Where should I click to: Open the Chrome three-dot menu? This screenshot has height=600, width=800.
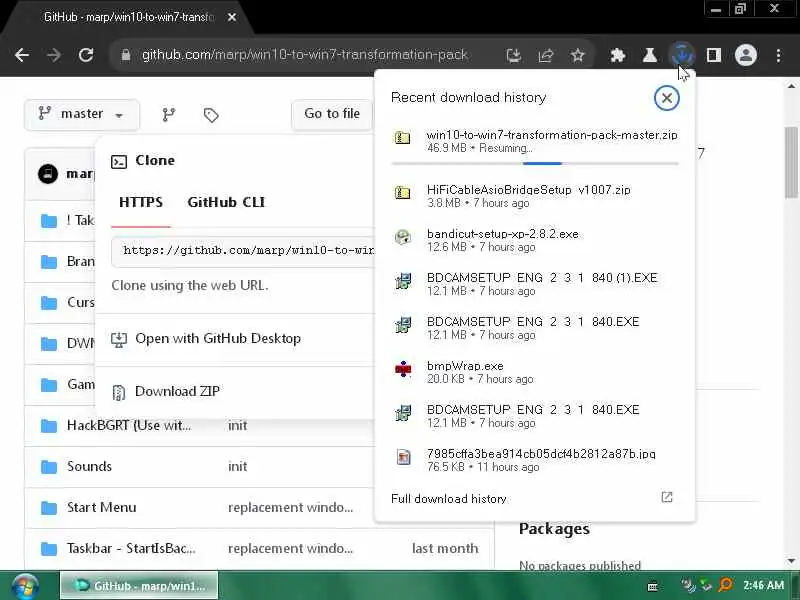(x=778, y=55)
